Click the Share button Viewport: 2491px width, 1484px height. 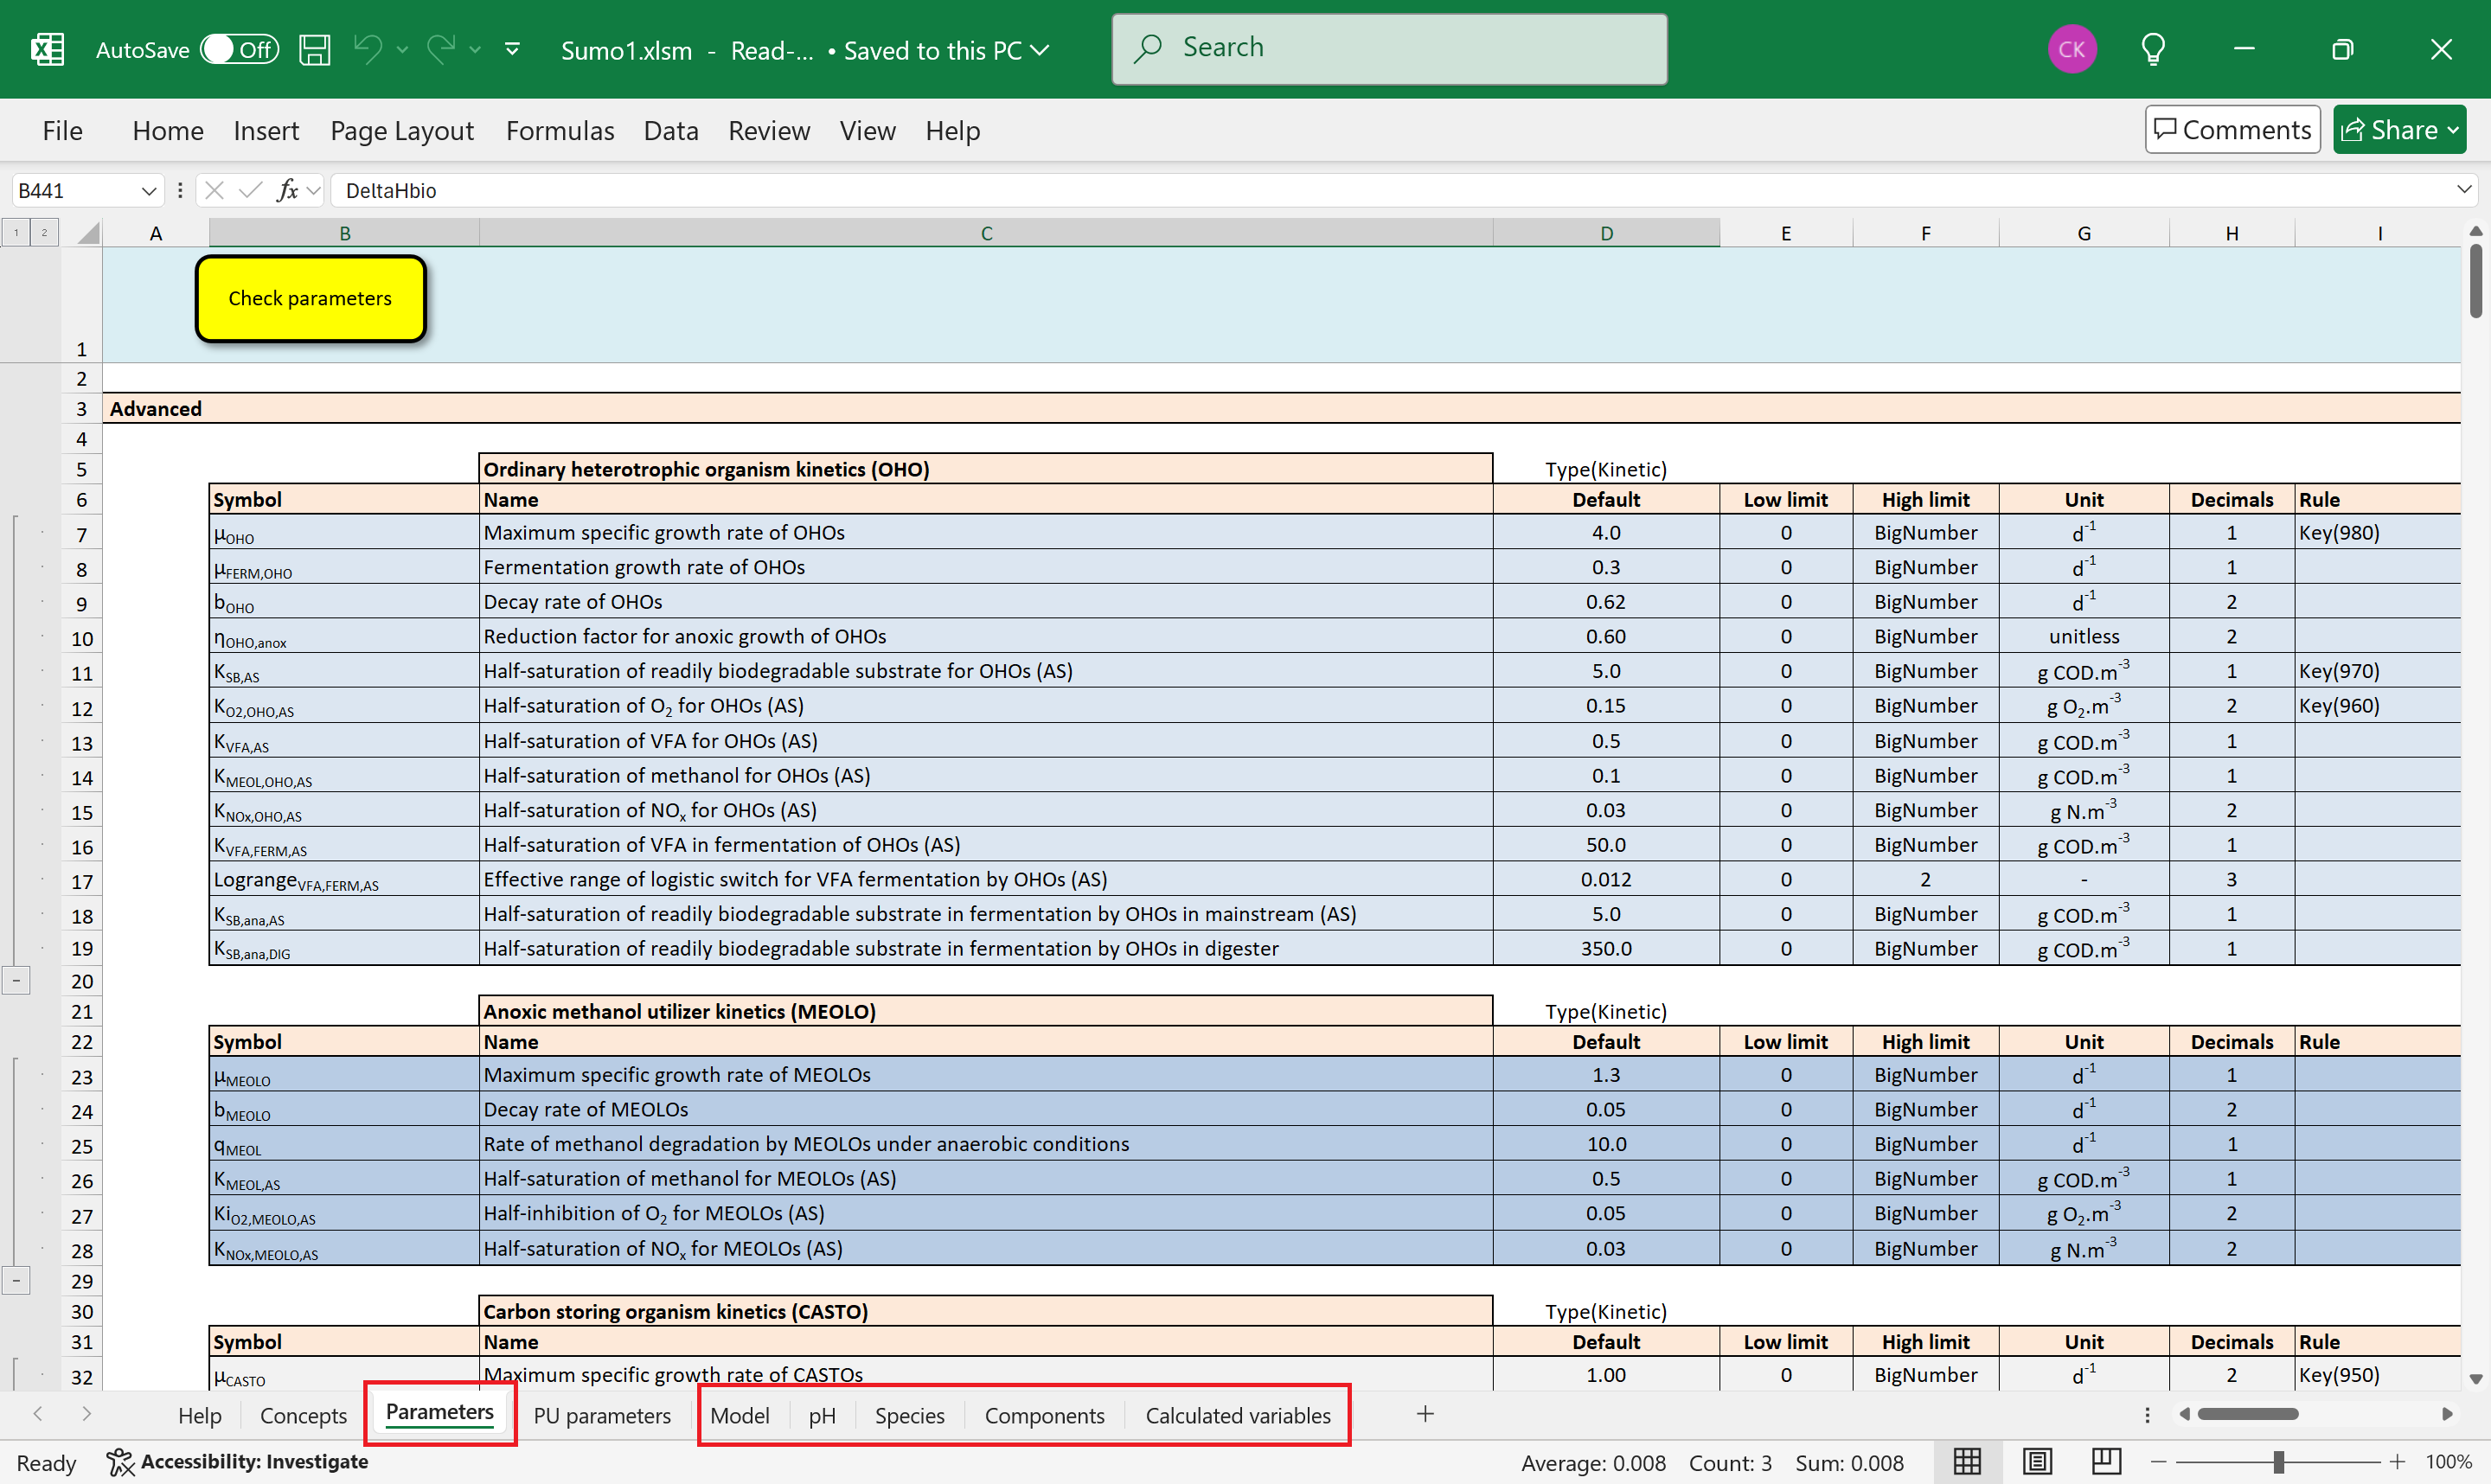[2399, 129]
